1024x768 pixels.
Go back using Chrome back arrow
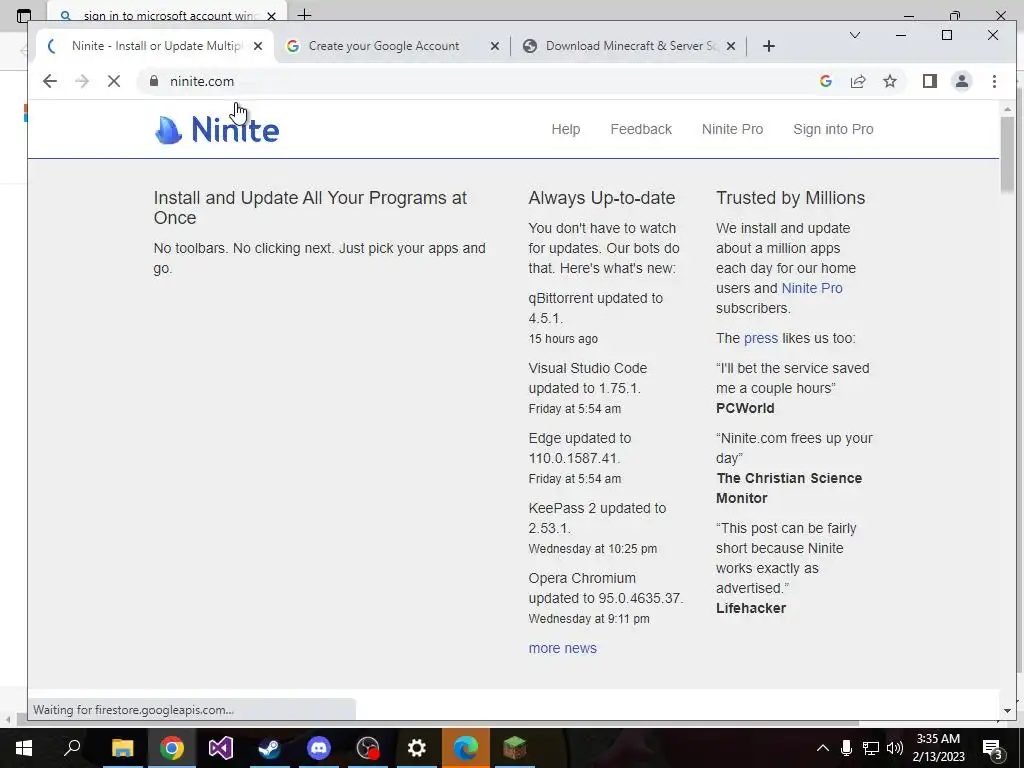(50, 81)
